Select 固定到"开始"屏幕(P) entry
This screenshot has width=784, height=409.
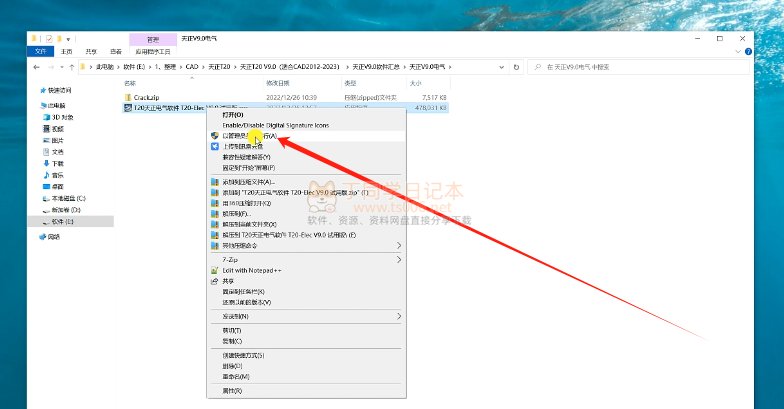248,168
